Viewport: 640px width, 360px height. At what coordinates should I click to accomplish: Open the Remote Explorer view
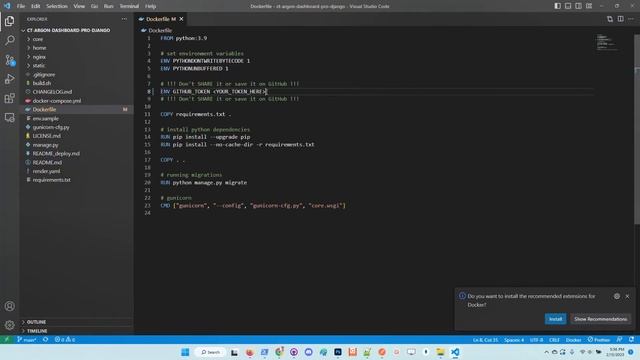[x=9, y=118]
